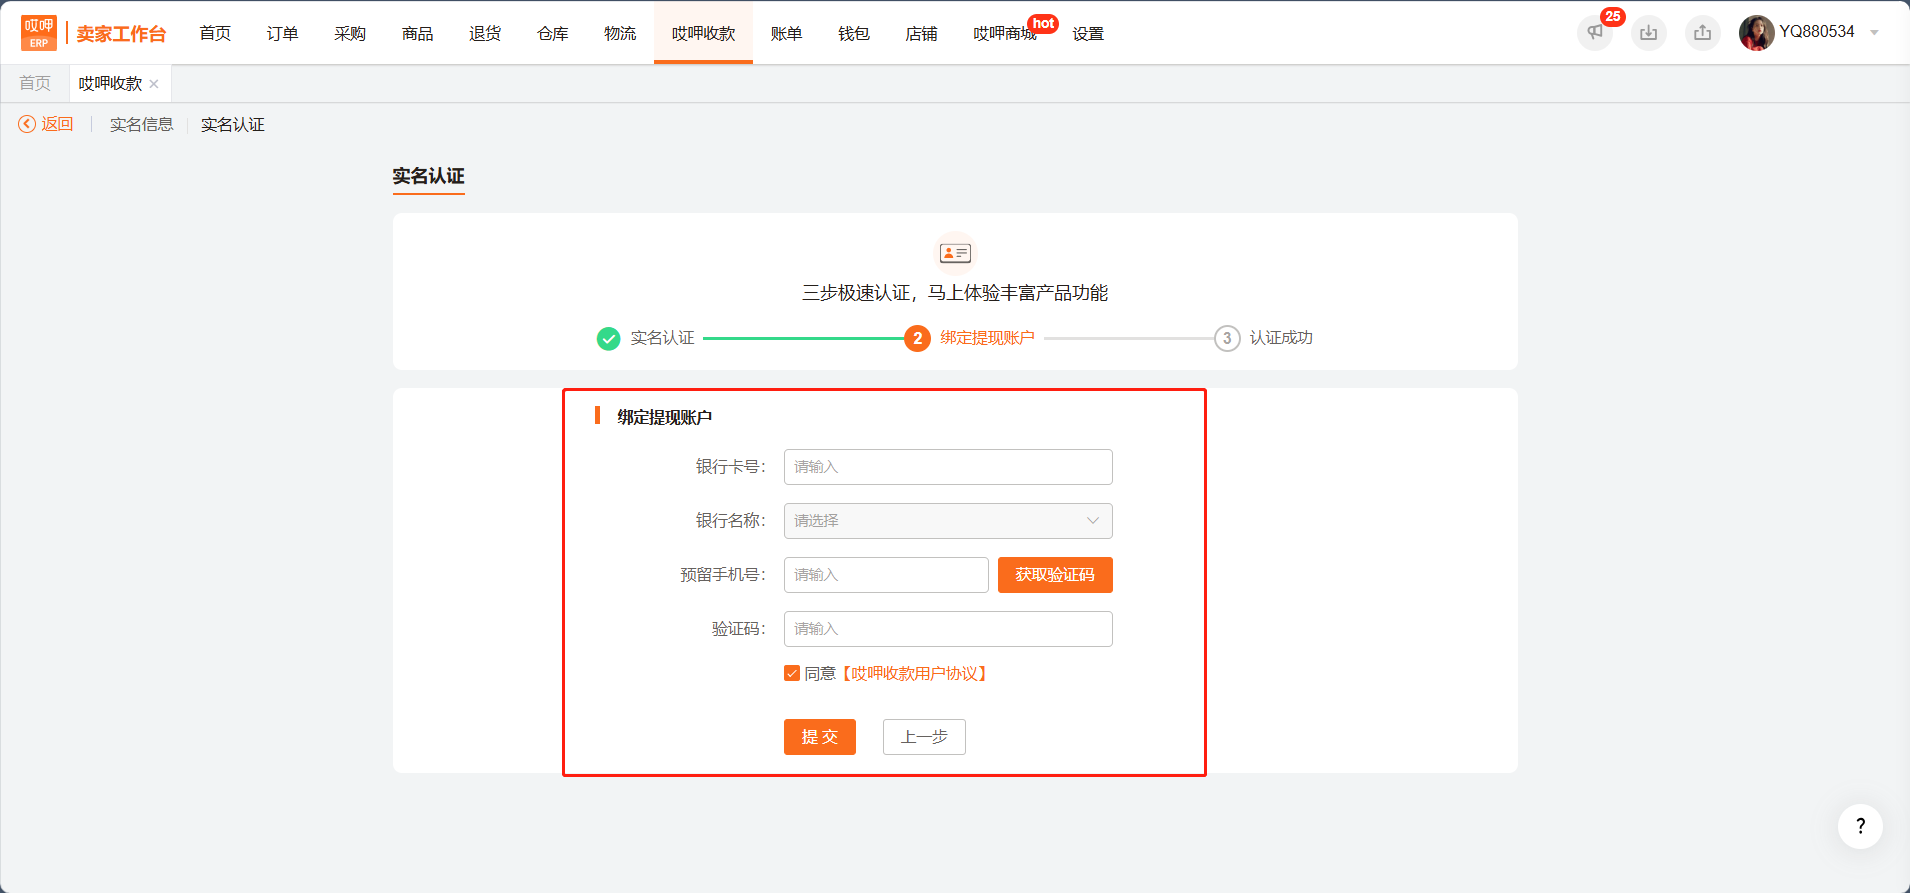The height and width of the screenshot is (893, 1910).
Task: Open the help question mark button
Action: (1860, 826)
